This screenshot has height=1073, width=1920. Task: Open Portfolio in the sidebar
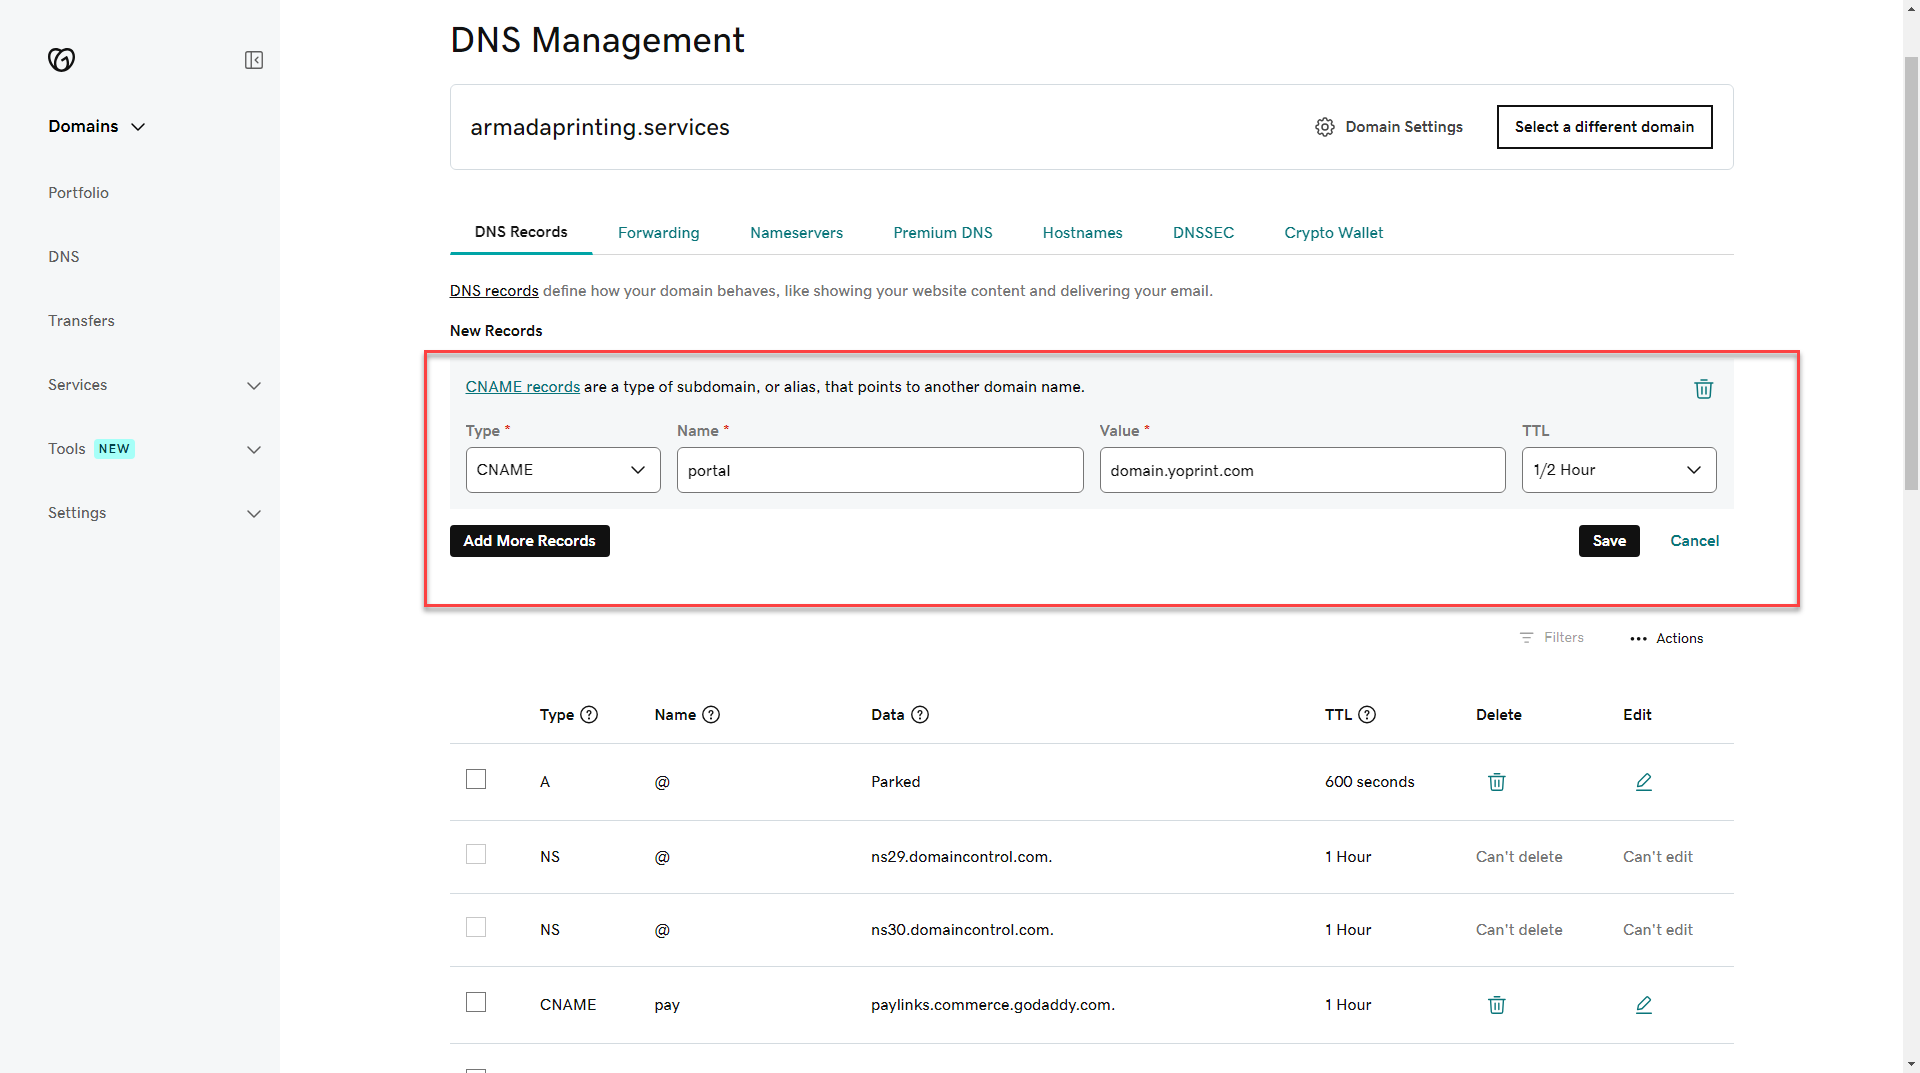pyautogui.click(x=78, y=193)
